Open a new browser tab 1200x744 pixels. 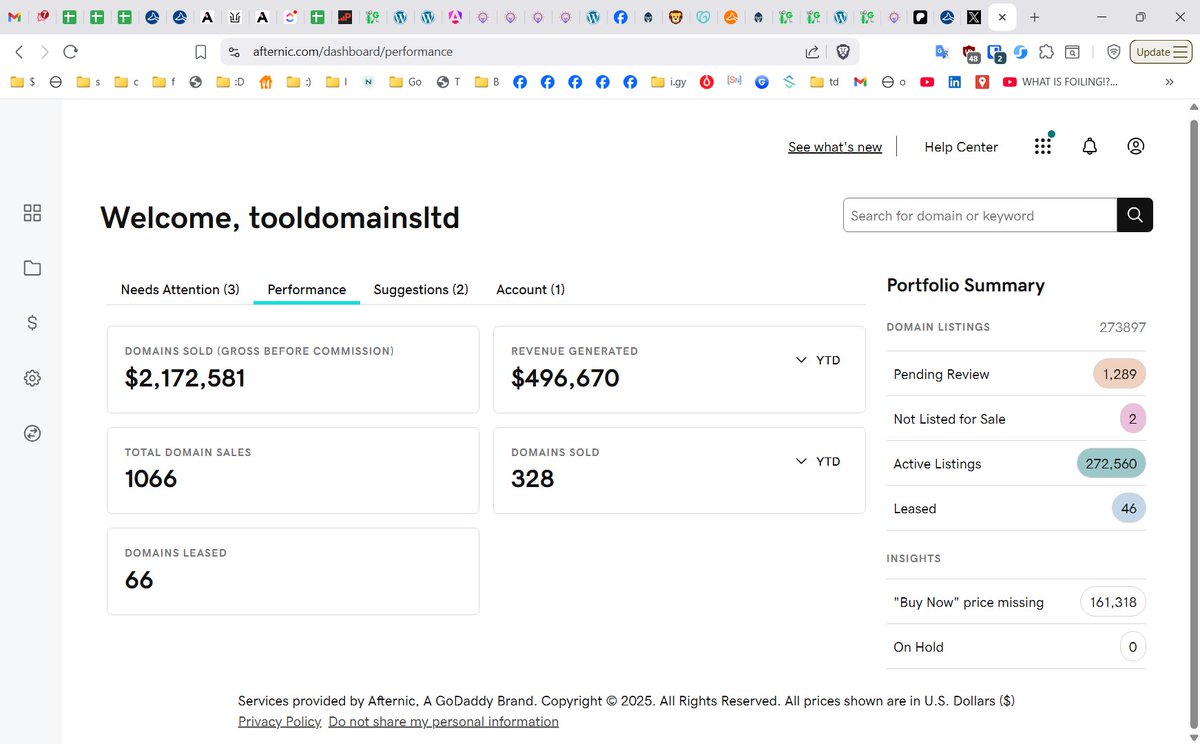1035,17
